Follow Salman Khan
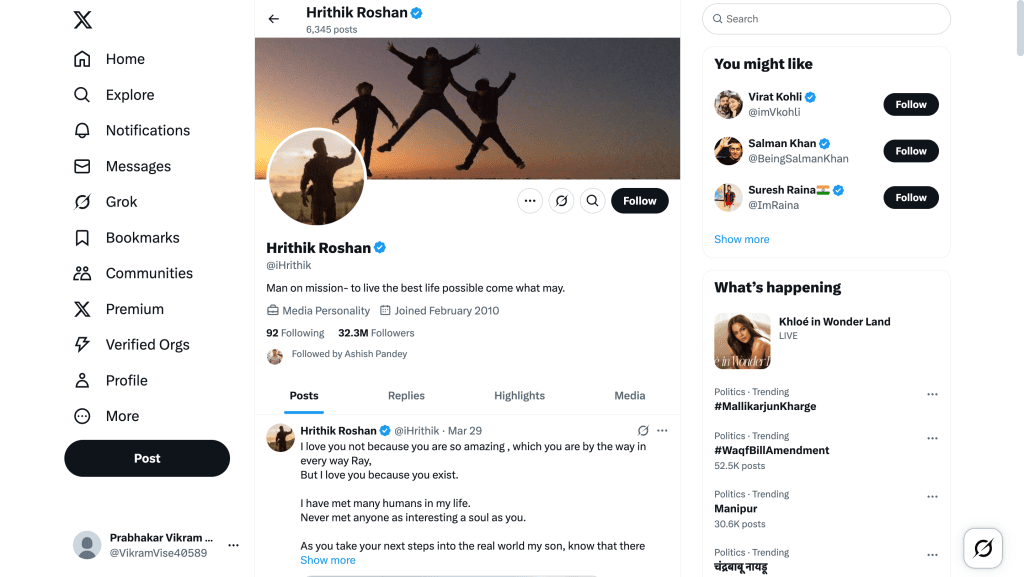 tap(910, 151)
